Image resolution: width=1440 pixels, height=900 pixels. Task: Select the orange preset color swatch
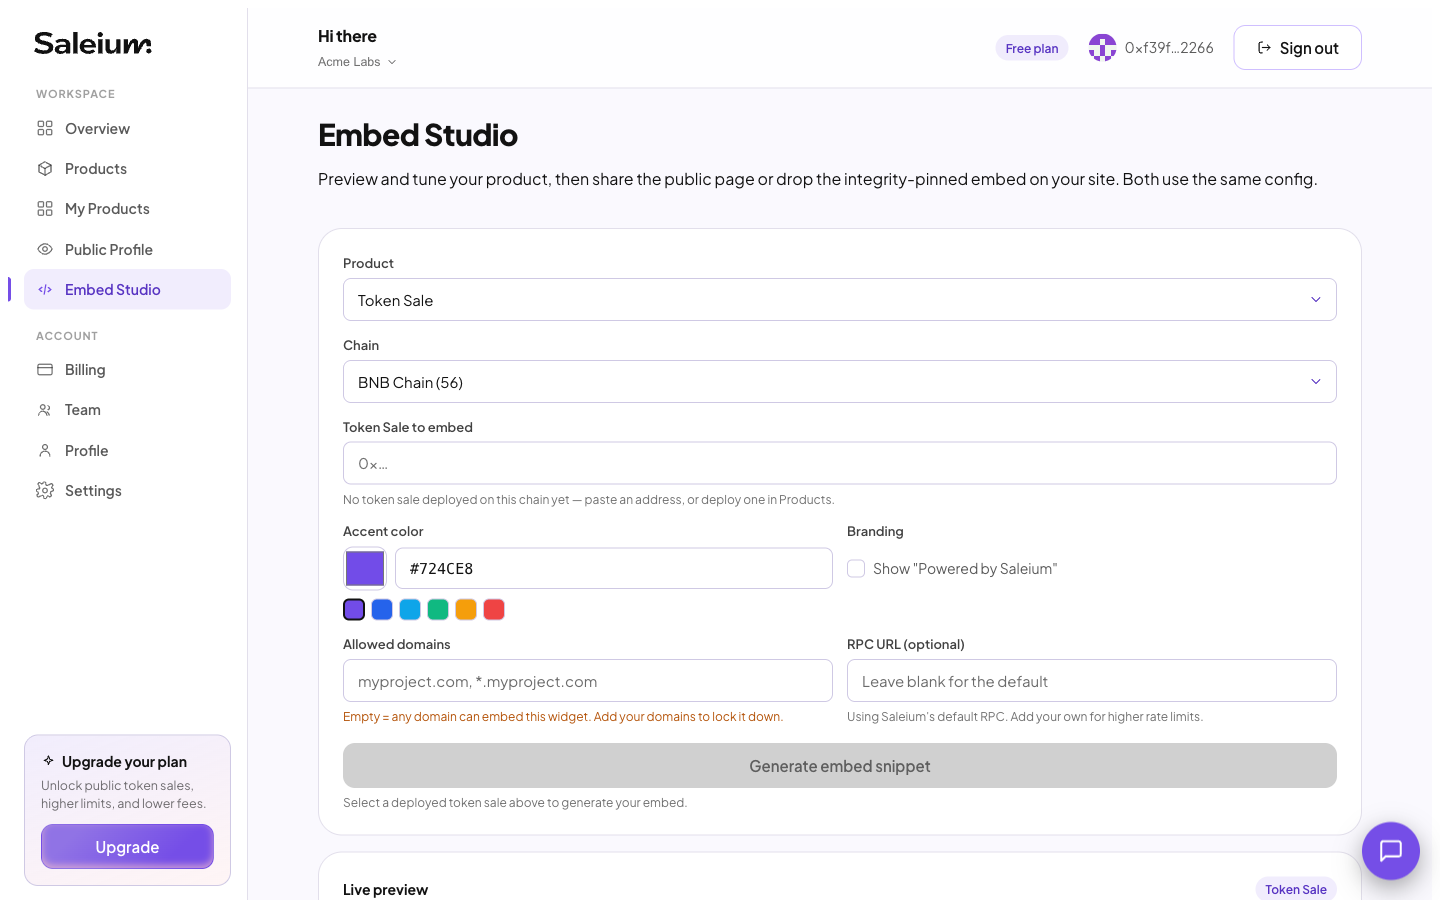pyautogui.click(x=466, y=609)
